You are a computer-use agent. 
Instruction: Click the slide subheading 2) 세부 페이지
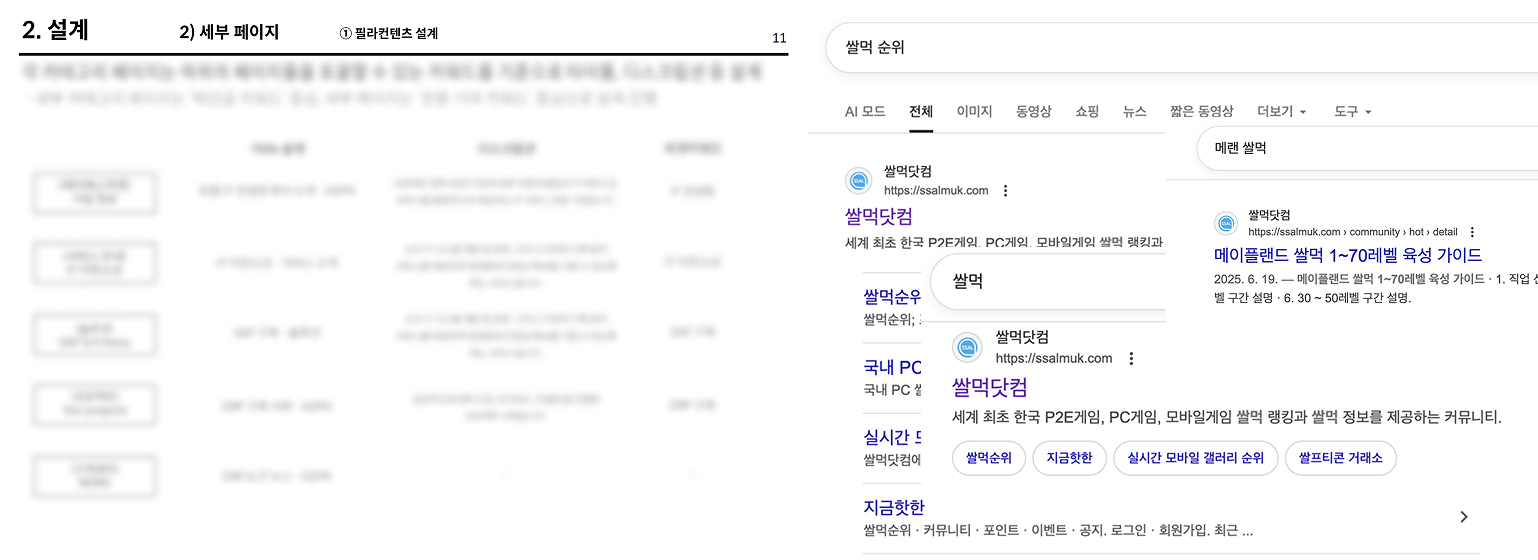tap(229, 32)
